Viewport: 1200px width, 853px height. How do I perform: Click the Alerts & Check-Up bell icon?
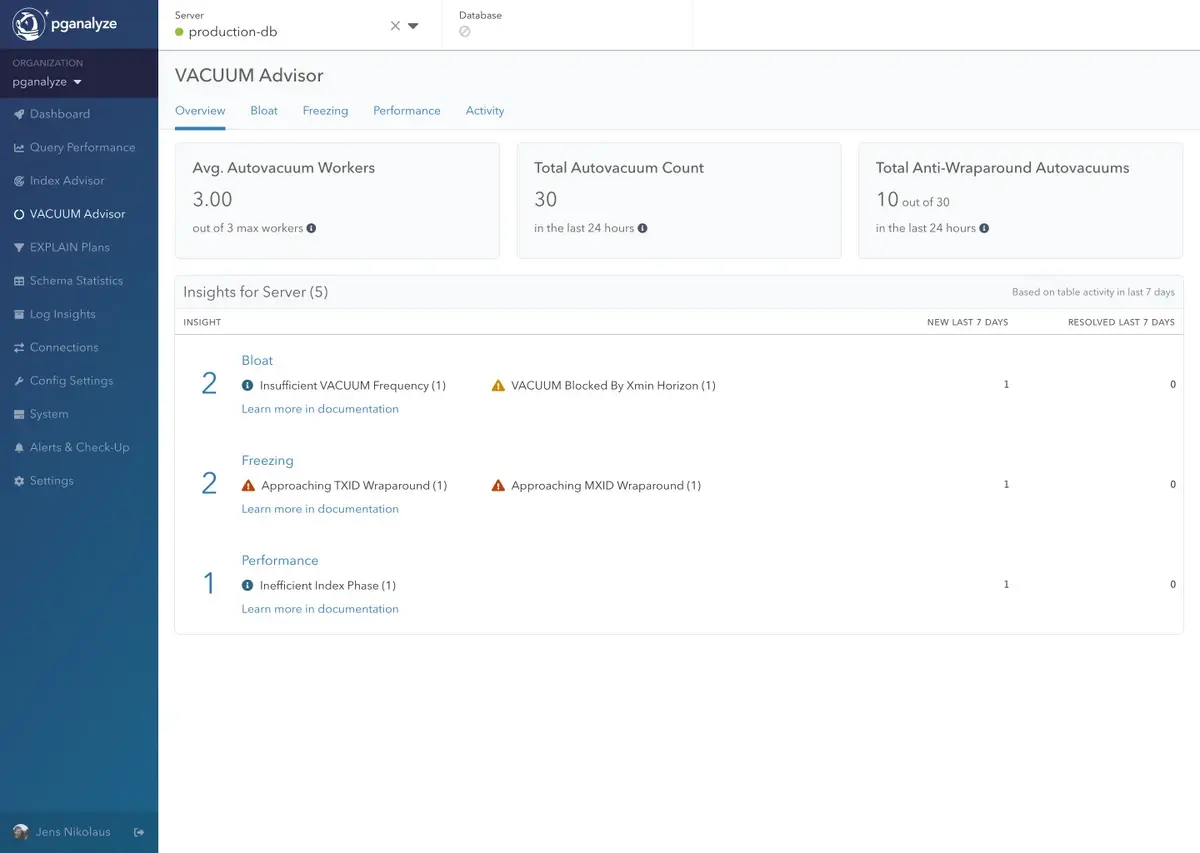click(19, 448)
